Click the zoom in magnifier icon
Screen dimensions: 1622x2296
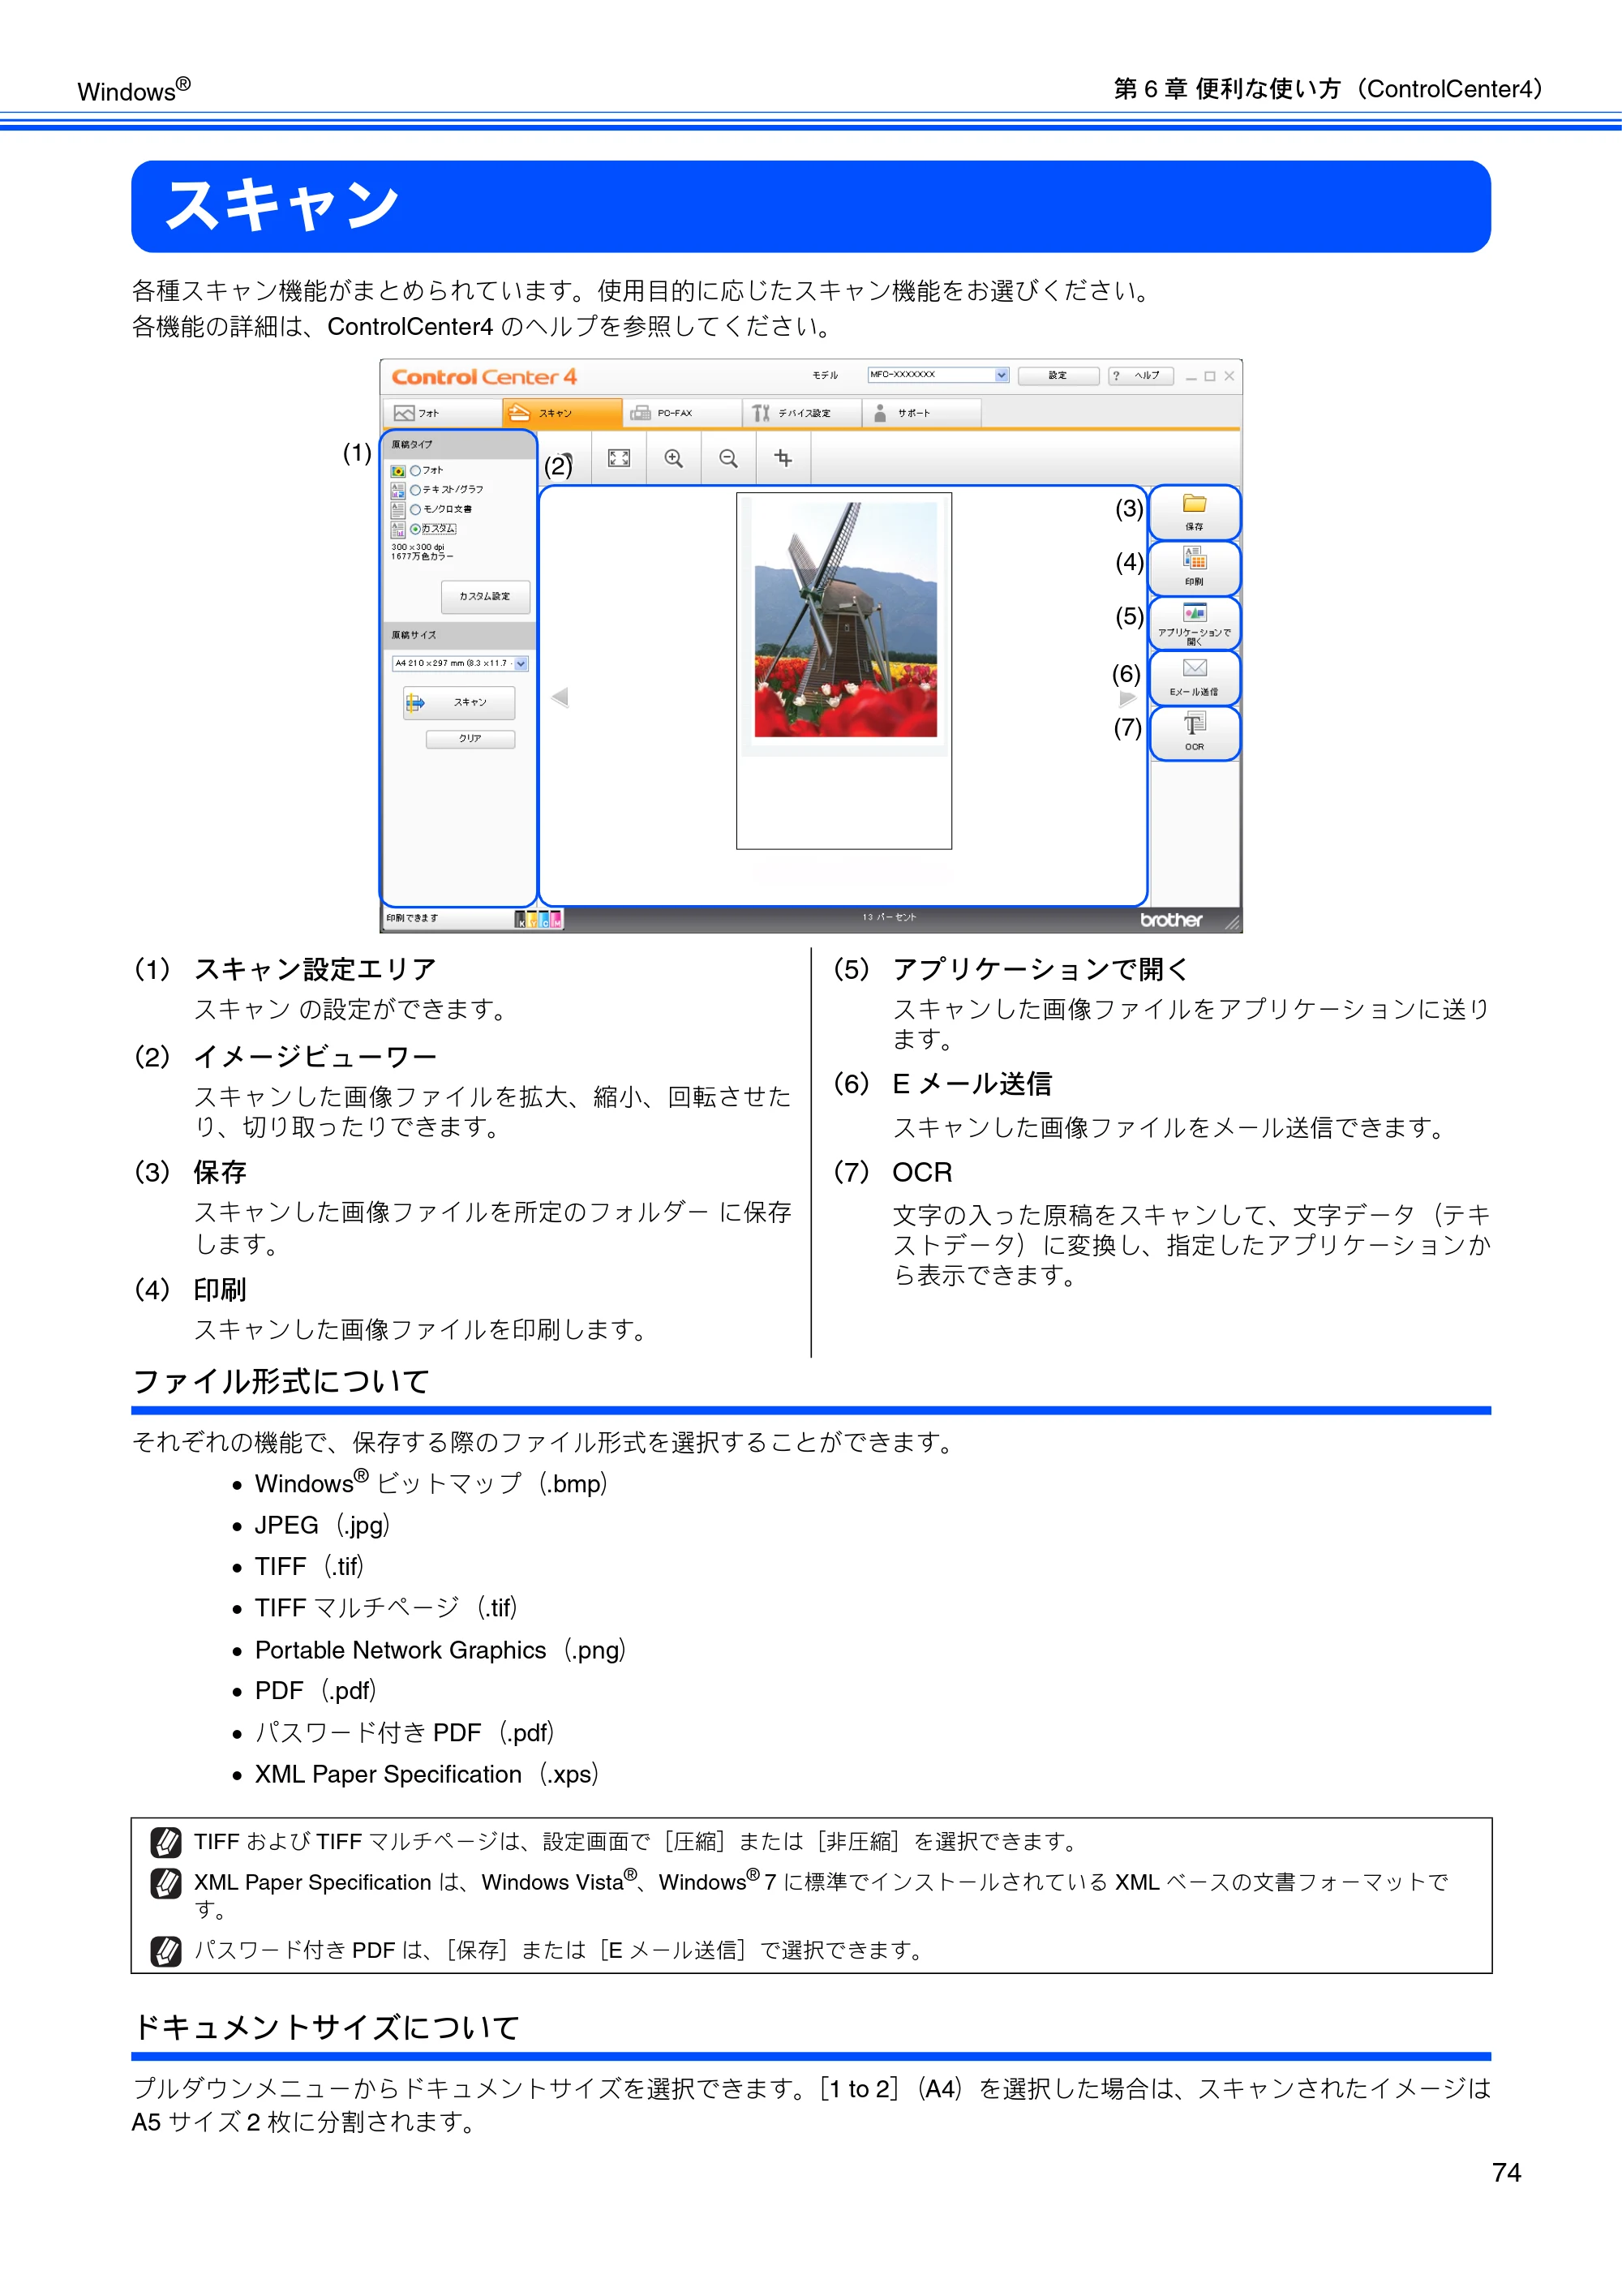(x=674, y=458)
